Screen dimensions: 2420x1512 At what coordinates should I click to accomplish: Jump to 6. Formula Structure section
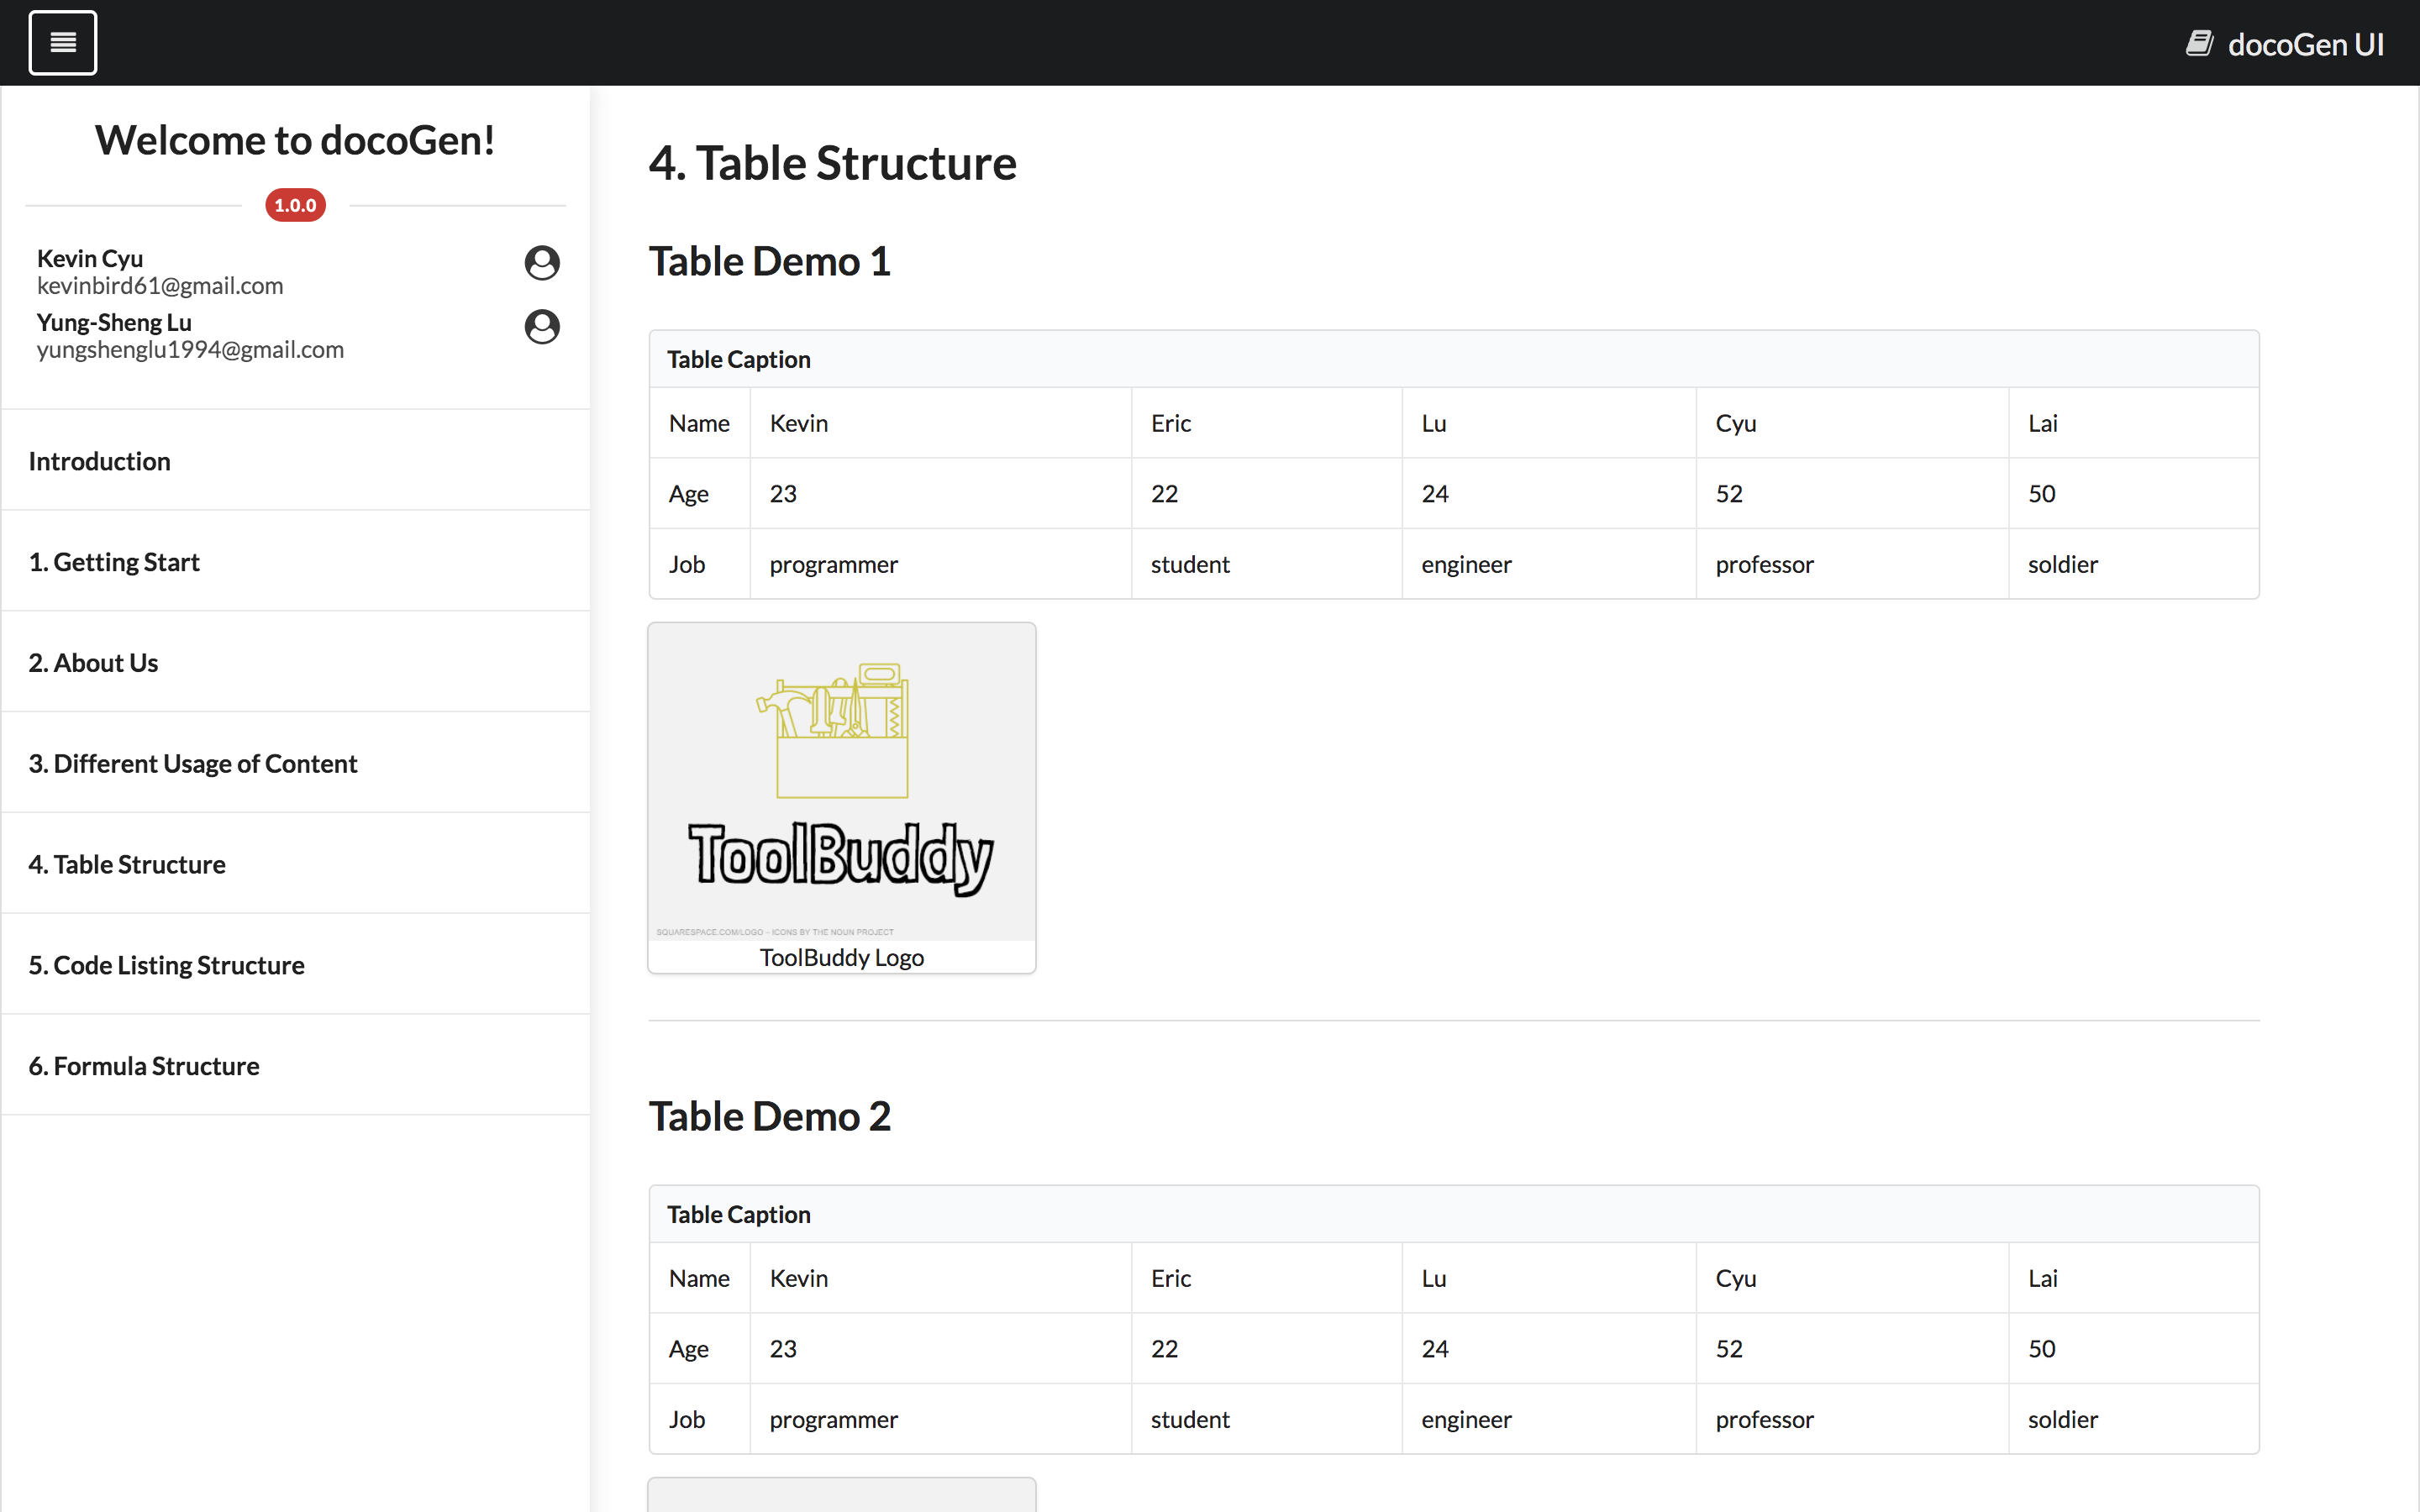[x=144, y=1066]
